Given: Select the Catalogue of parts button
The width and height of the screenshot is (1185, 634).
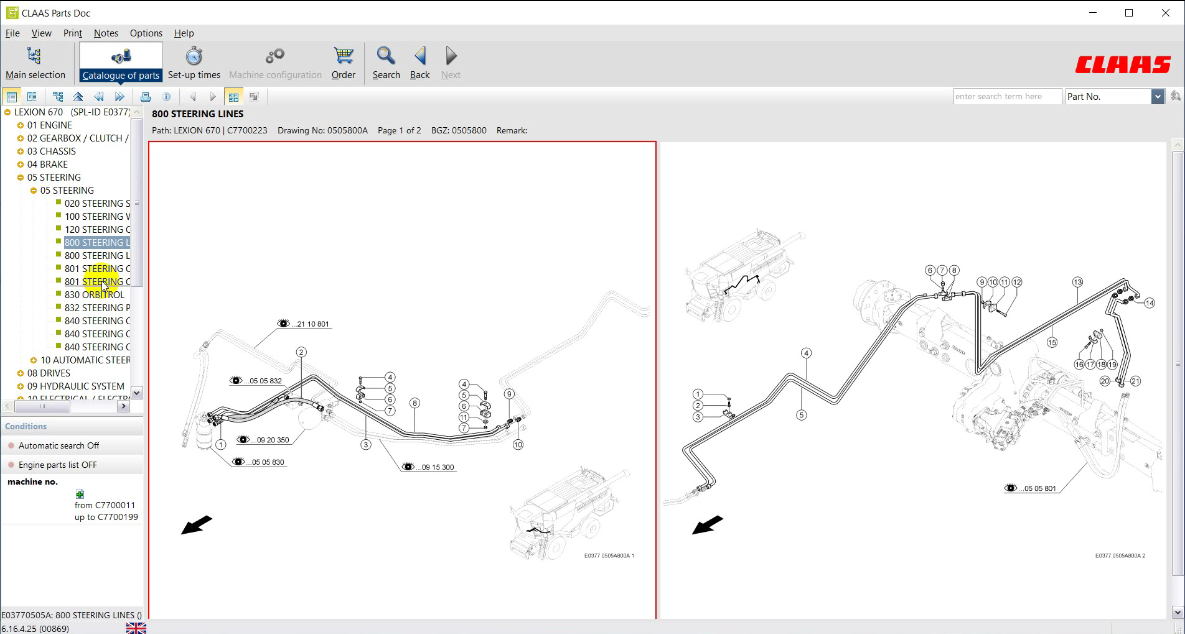Looking at the screenshot, I should [x=121, y=62].
